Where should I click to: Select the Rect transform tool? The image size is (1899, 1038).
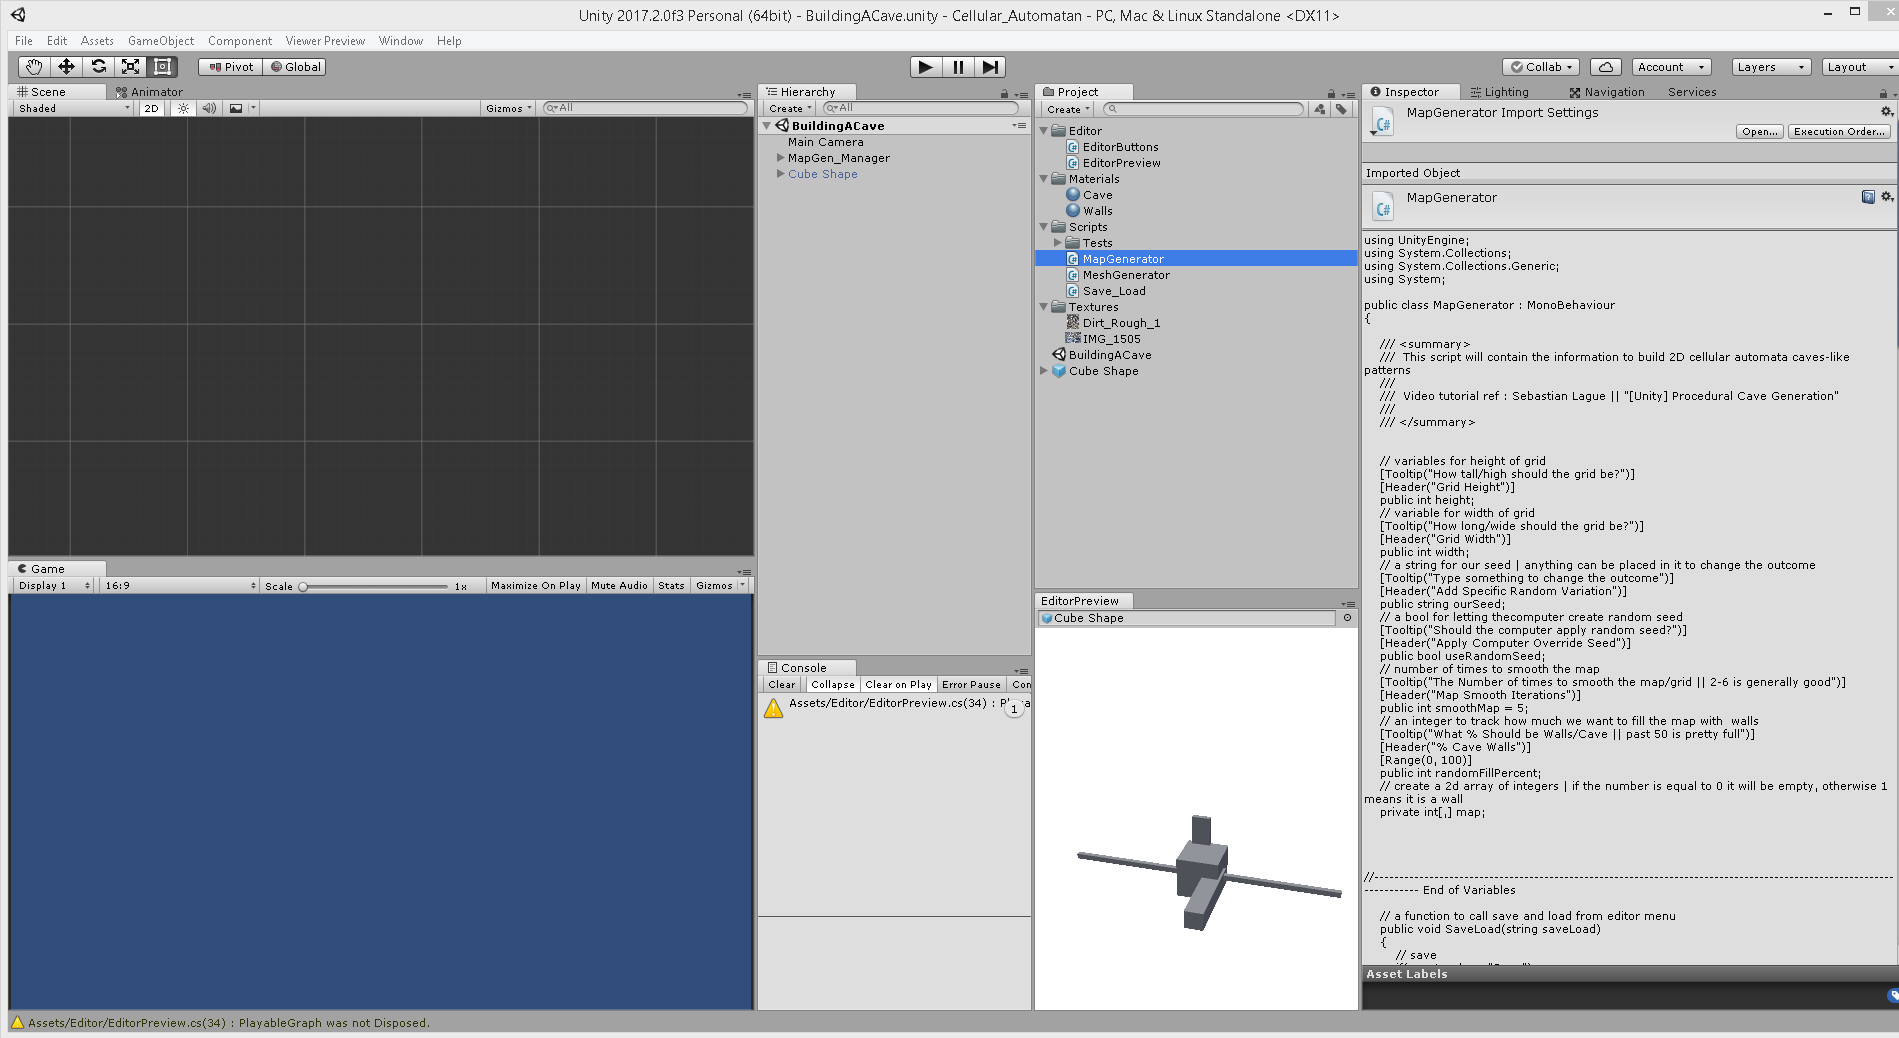point(162,67)
